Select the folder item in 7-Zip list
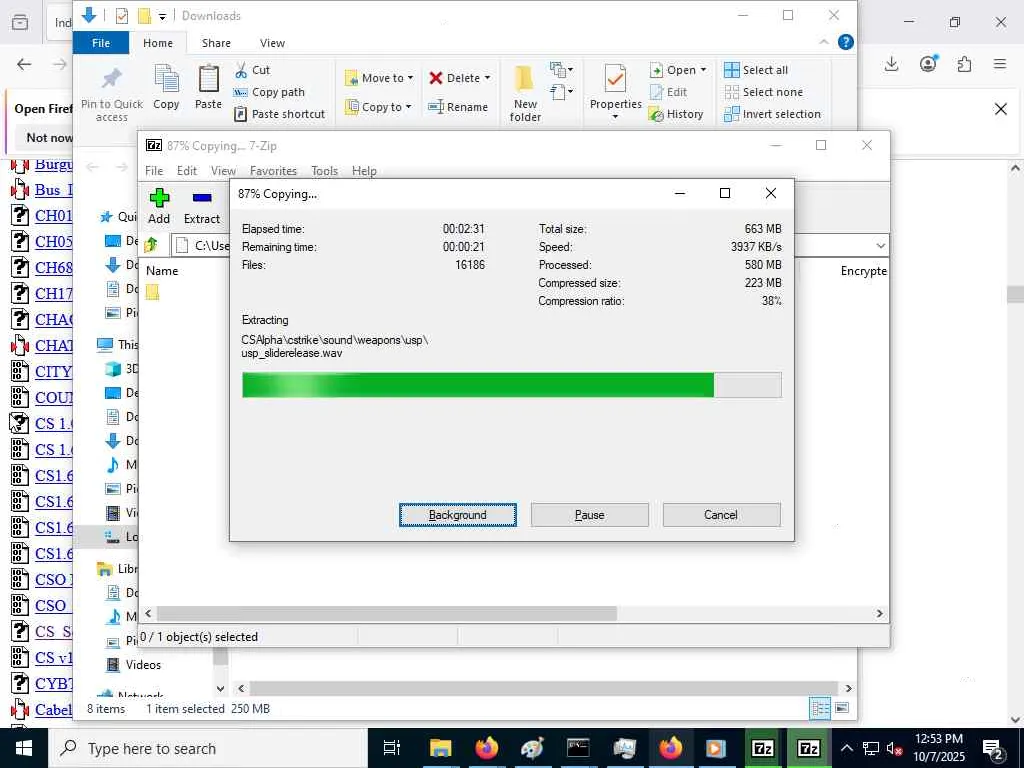 click(x=152, y=292)
